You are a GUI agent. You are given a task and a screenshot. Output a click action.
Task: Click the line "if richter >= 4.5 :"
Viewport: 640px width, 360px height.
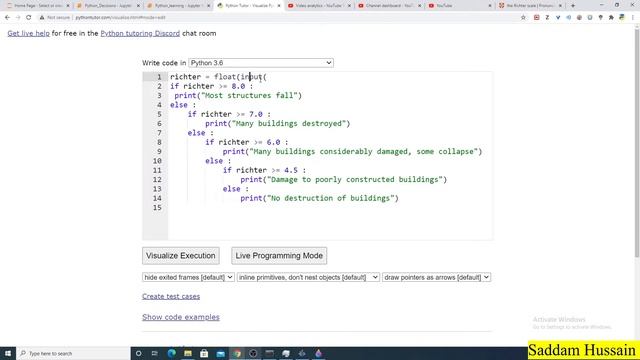coord(264,170)
